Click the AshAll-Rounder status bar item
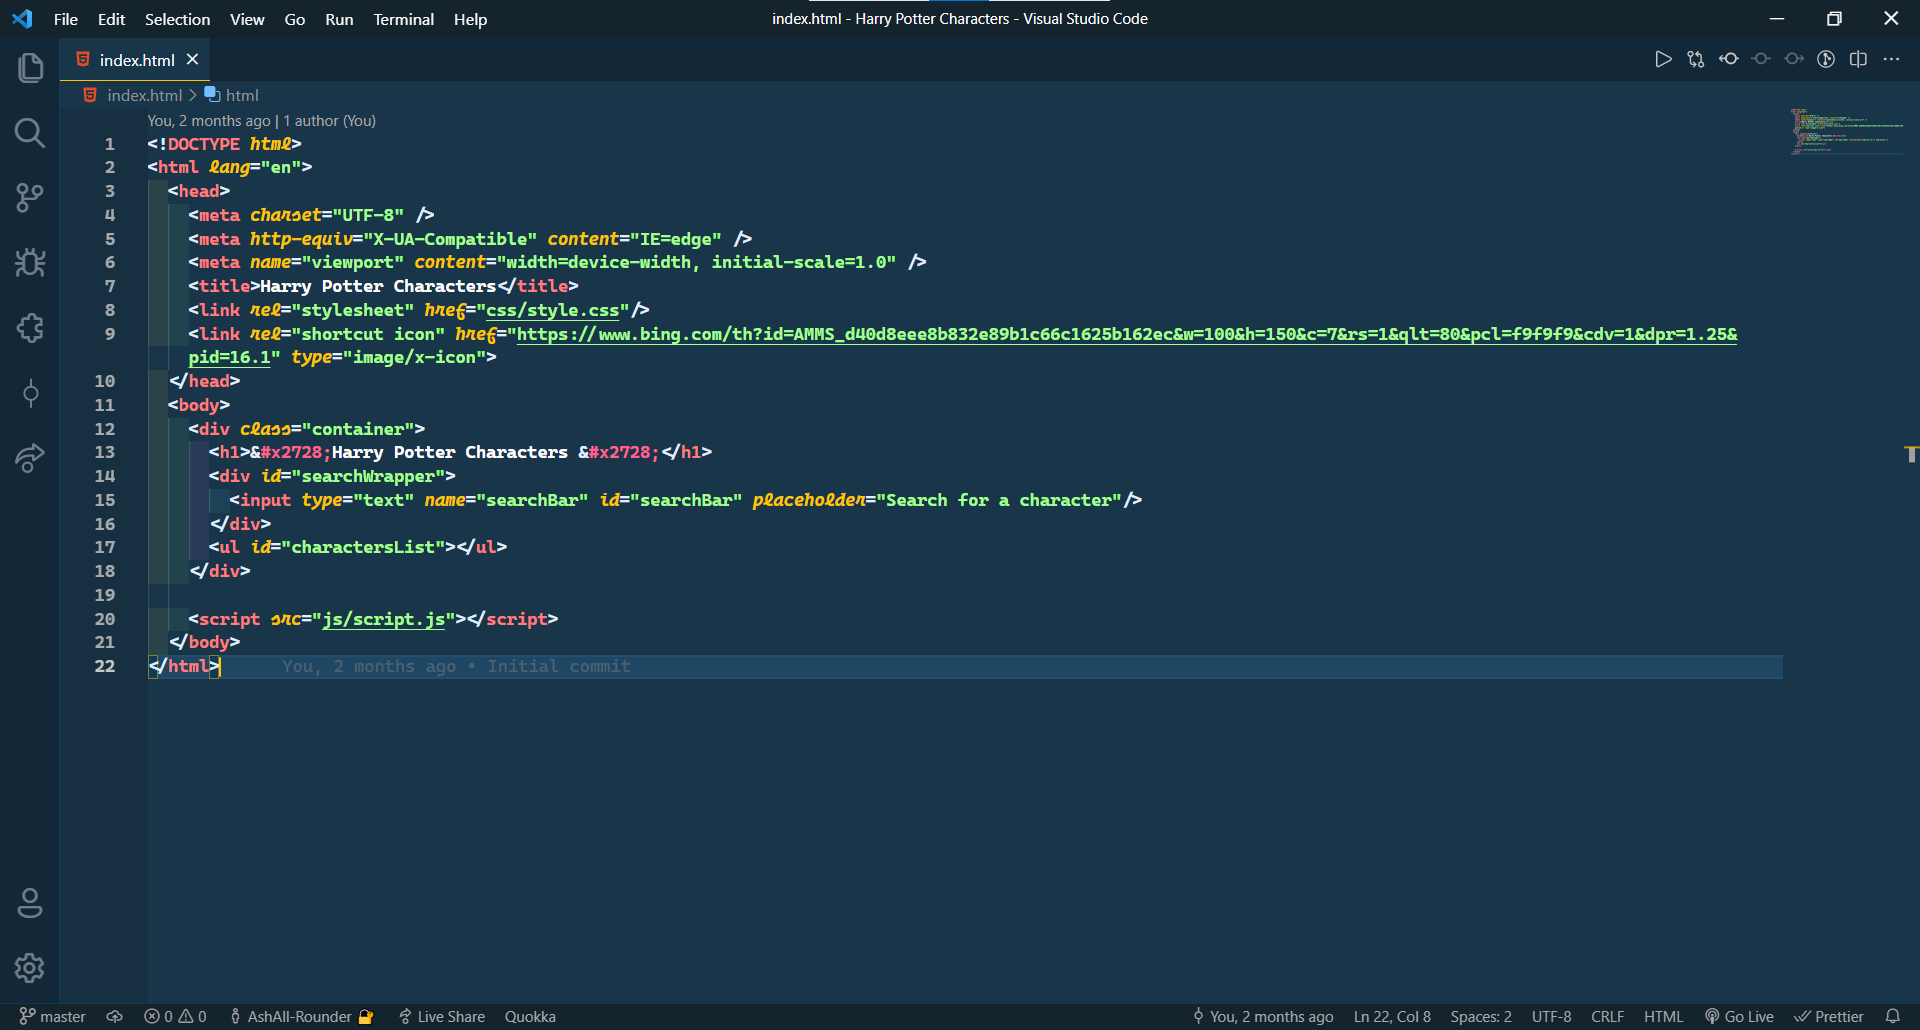This screenshot has width=1920, height=1030. click(301, 1016)
